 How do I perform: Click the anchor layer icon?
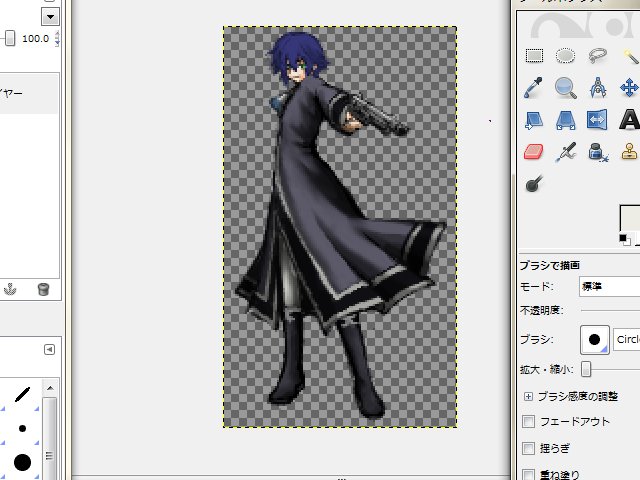[10, 289]
